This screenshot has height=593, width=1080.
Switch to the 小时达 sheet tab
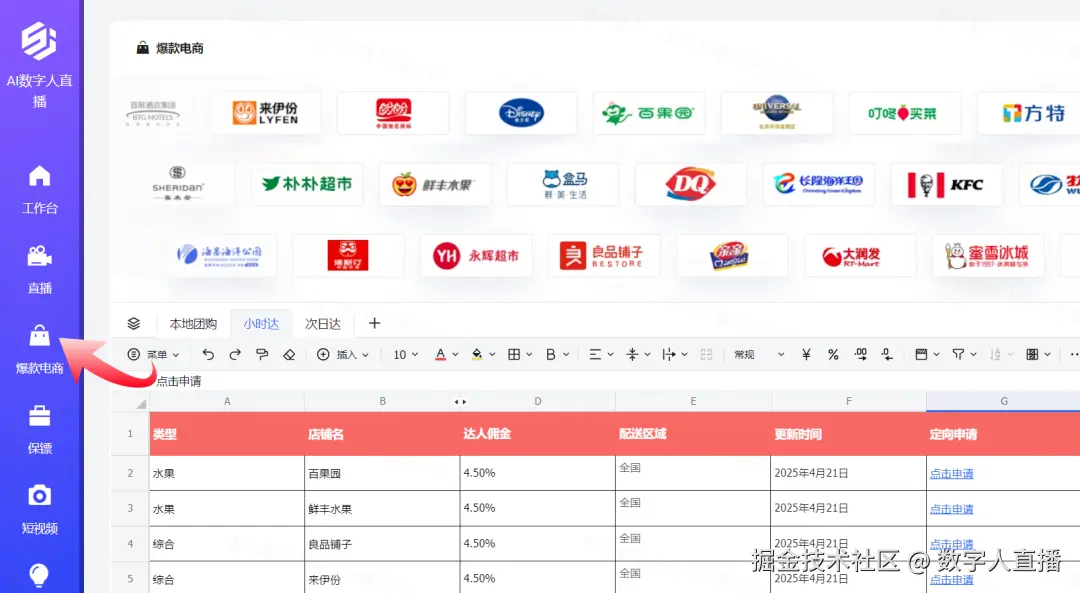point(261,324)
